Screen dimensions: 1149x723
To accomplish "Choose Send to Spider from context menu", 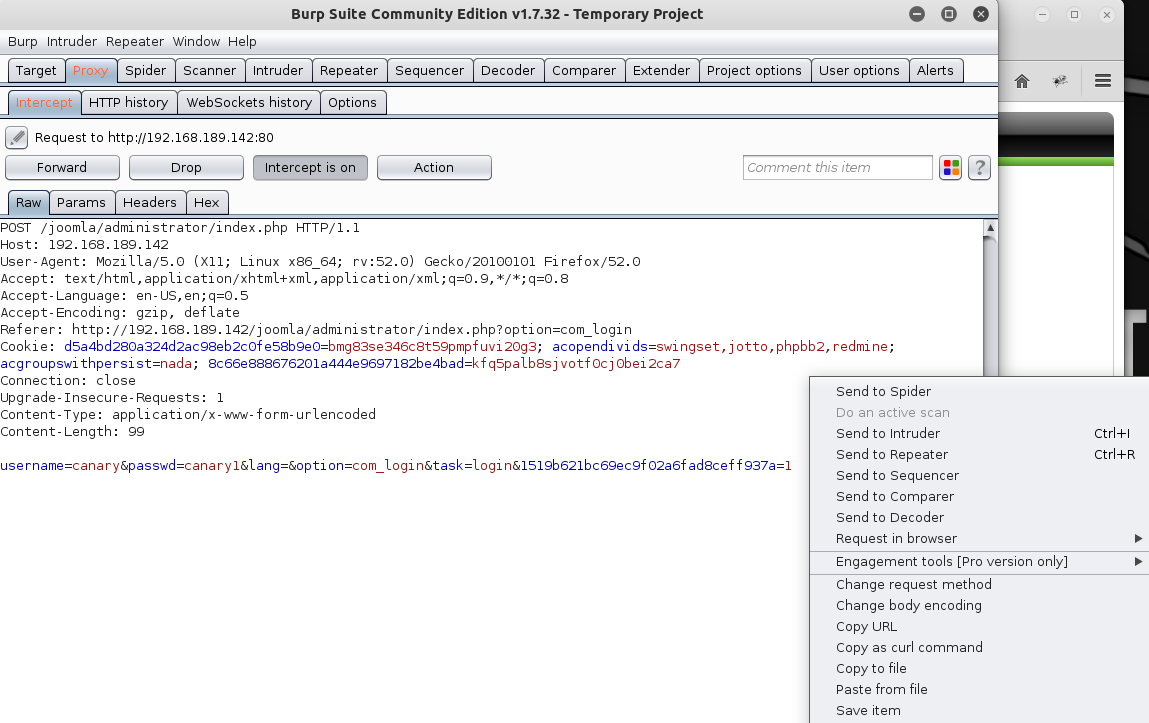I will click(979, 391).
